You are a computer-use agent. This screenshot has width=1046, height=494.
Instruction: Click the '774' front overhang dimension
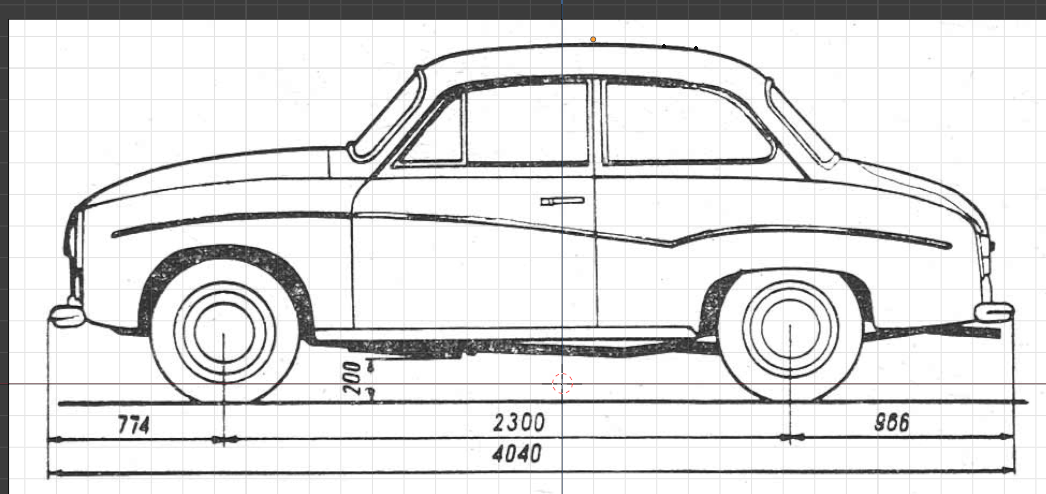tap(133, 425)
